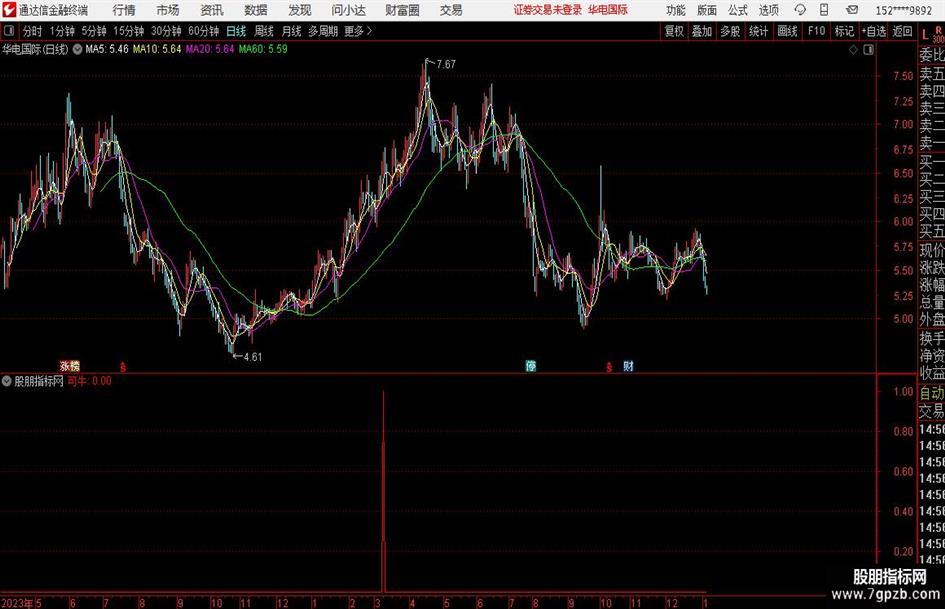Image resolution: width=945 pixels, height=609 pixels.
Task: Open the 财富圈 menu
Action: [403, 10]
